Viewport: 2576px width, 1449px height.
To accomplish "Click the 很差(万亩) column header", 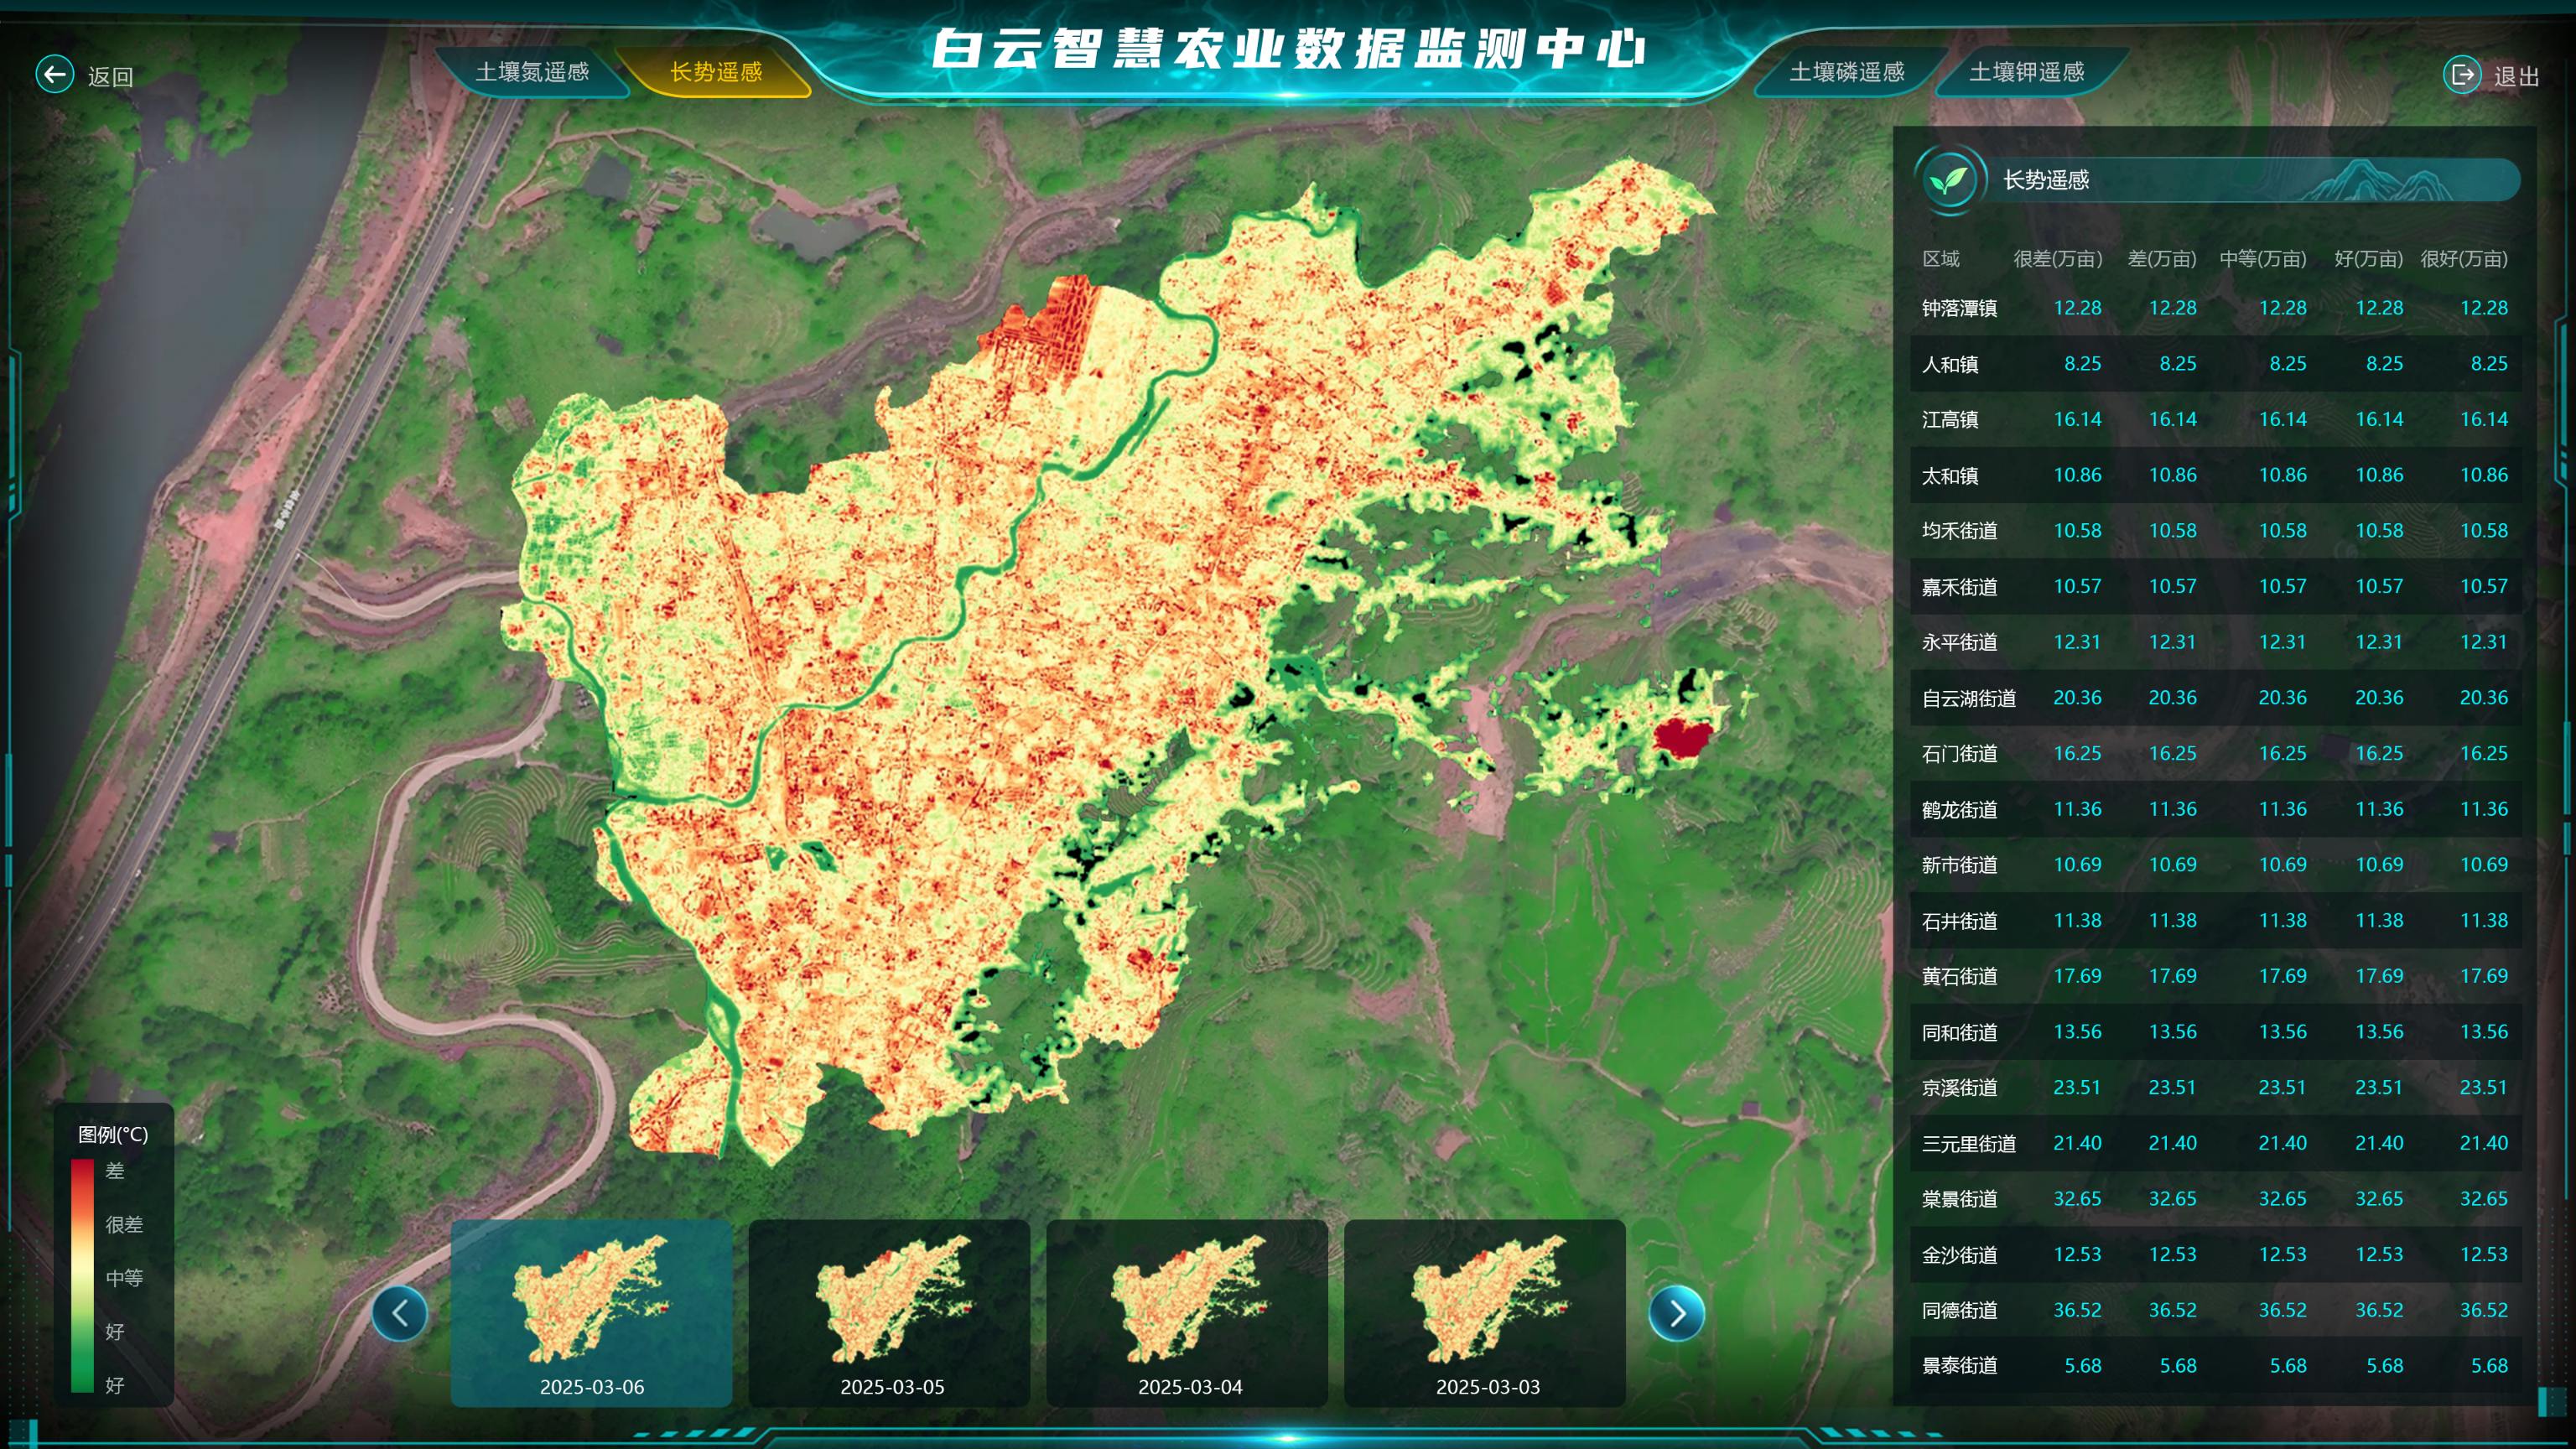I will [x=2057, y=259].
